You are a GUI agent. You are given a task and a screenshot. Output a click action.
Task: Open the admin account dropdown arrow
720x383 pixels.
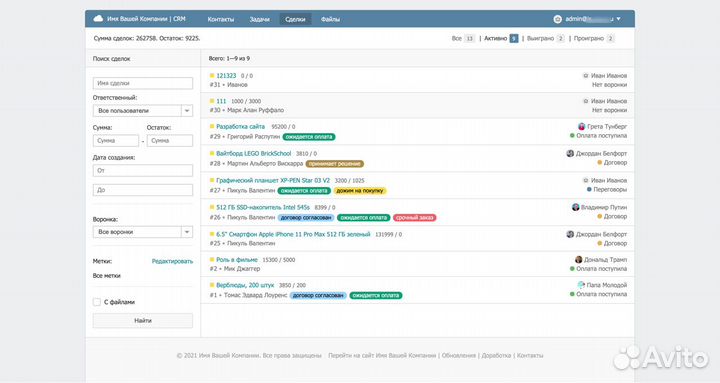point(619,19)
